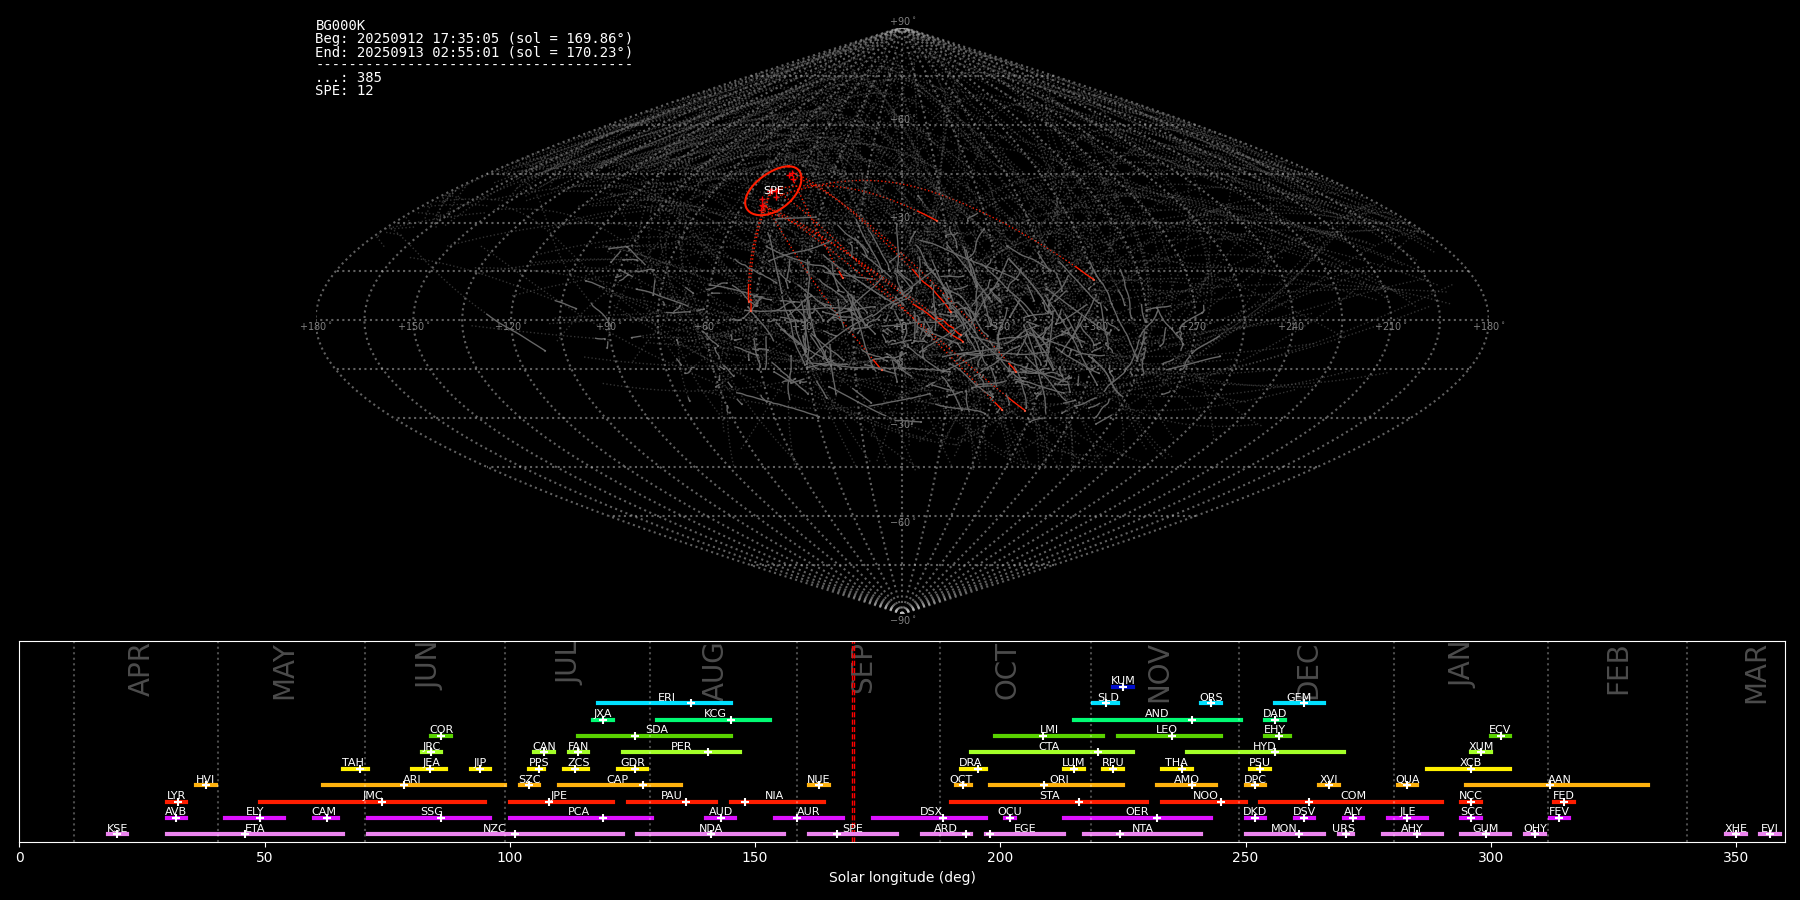This screenshot has height=900, width=1800.
Task: Click the orange ARI activity bar
Action: [x=413, y=785]
